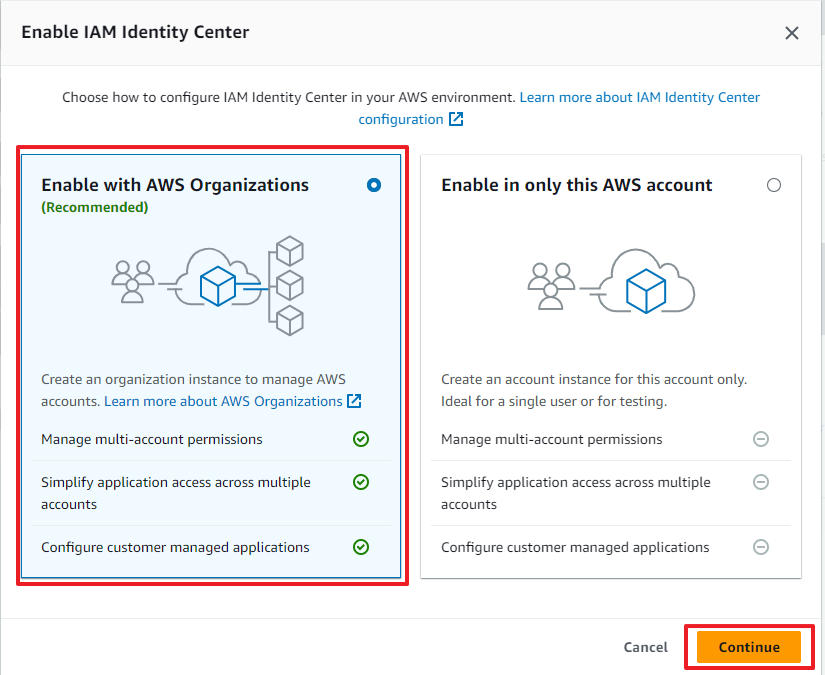Click green check for Simplify application access
This screenshot has height=675, width=825.
tap(361, 482)
